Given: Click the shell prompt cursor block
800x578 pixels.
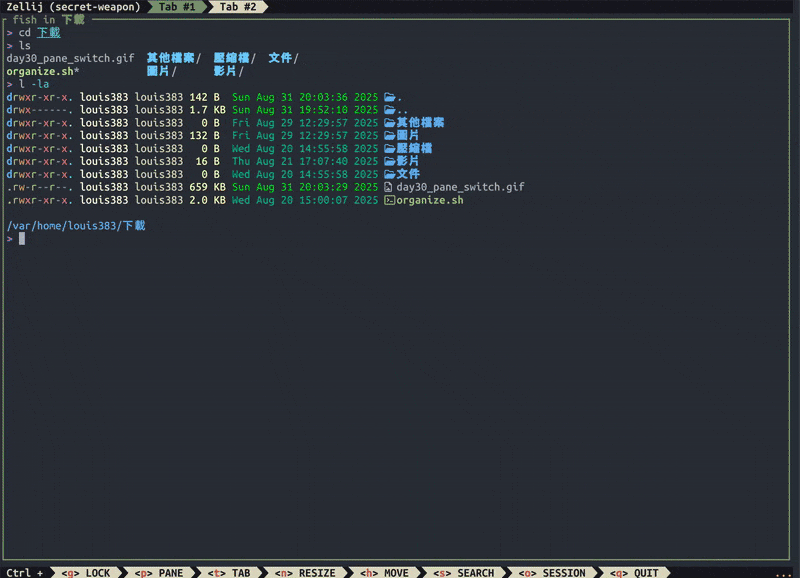Looking at the screenshot, I should pyautogui.click(x=22, y=238).
